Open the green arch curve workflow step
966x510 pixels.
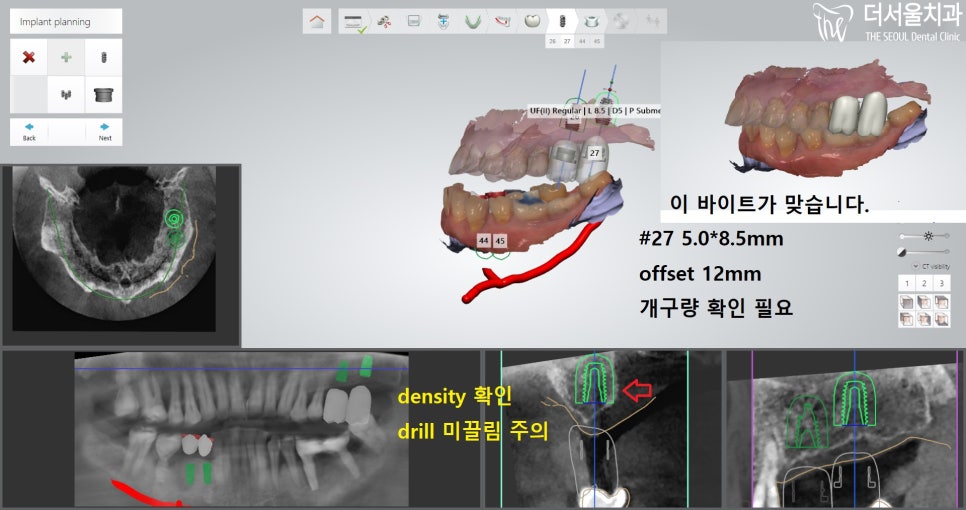coord(473,21)
